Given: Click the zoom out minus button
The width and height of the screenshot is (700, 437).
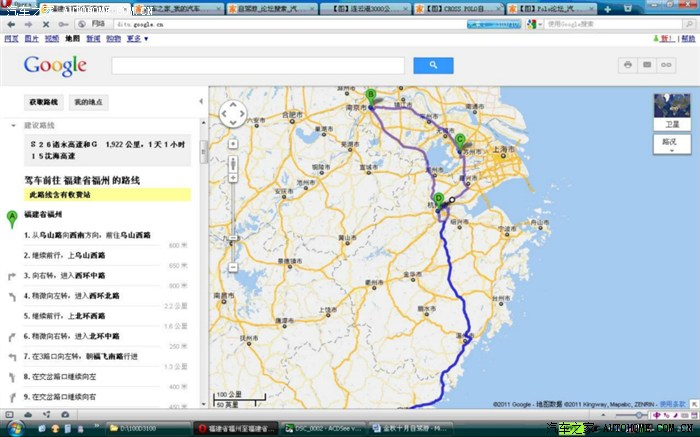Looking at the screenshot, I should pyautogui.click(x=232, y=267).
